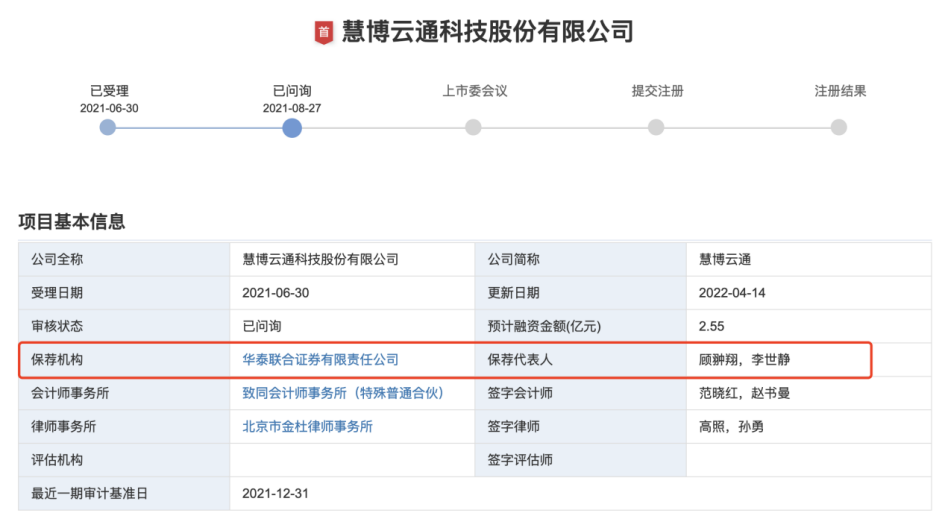945x513 pixels.
Task: Click the 保荐代表人 value 顾翀翔，李世静
Action: pyautogui.click(x=744, y=360)
